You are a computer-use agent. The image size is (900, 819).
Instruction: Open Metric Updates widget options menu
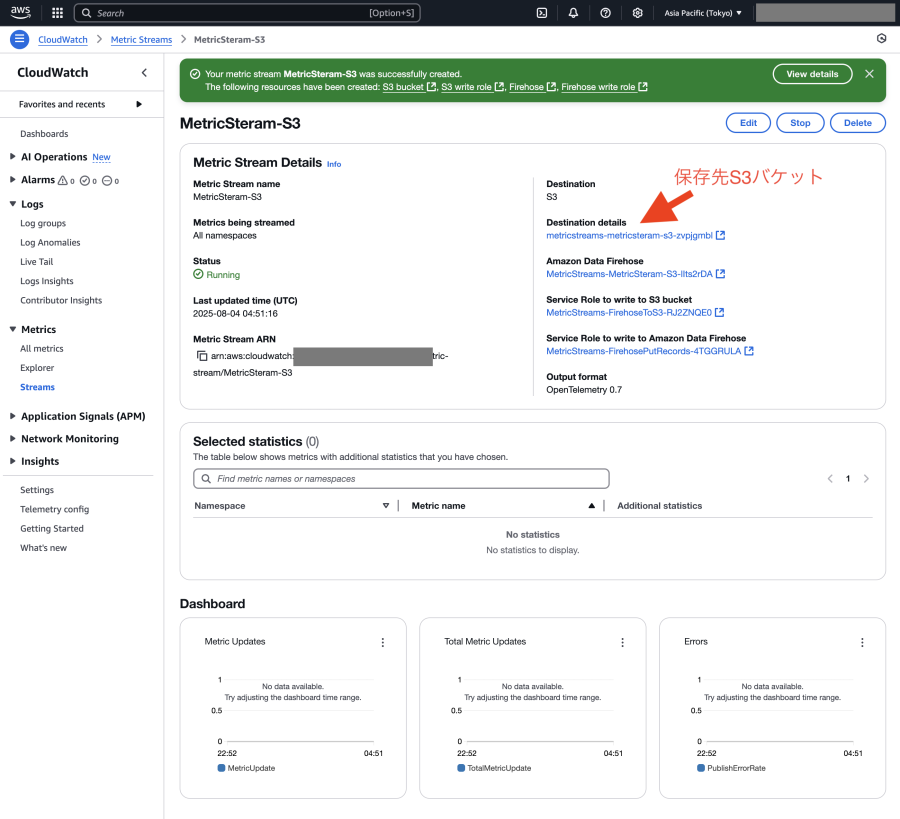pyautogui.click(x=383, y=642)
